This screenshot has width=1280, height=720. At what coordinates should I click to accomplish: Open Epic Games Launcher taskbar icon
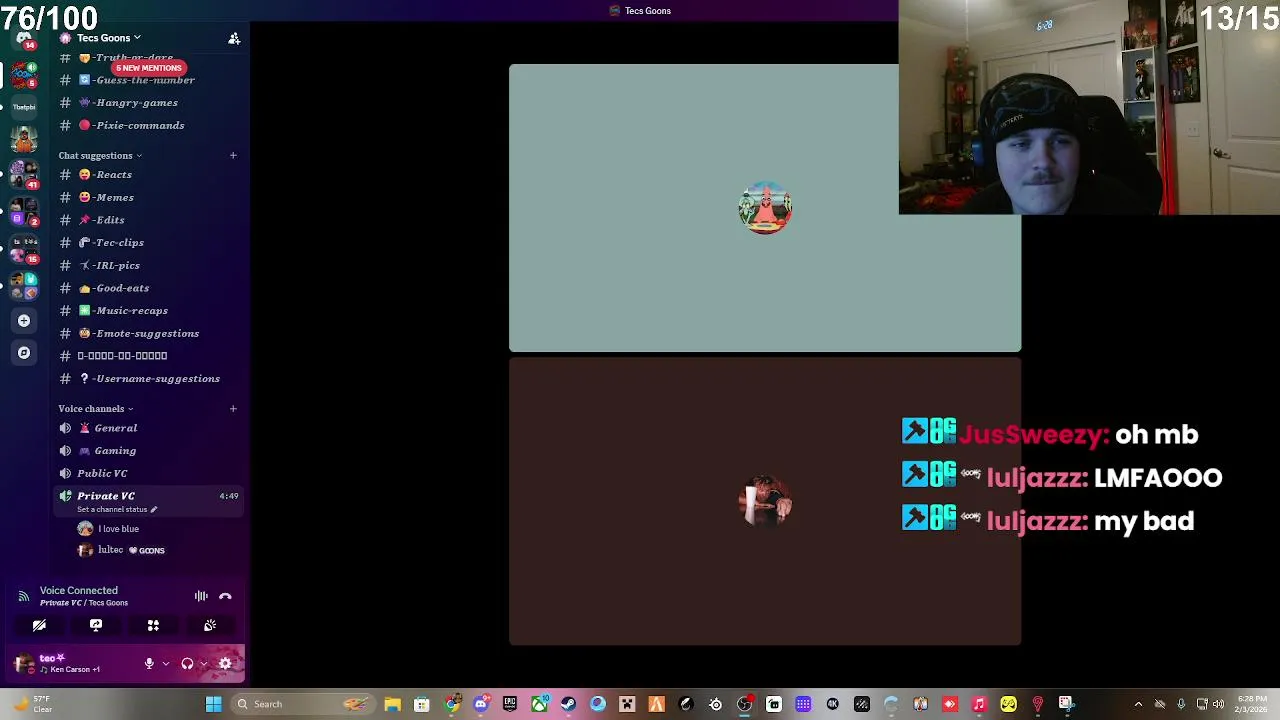tap(510, 704)
